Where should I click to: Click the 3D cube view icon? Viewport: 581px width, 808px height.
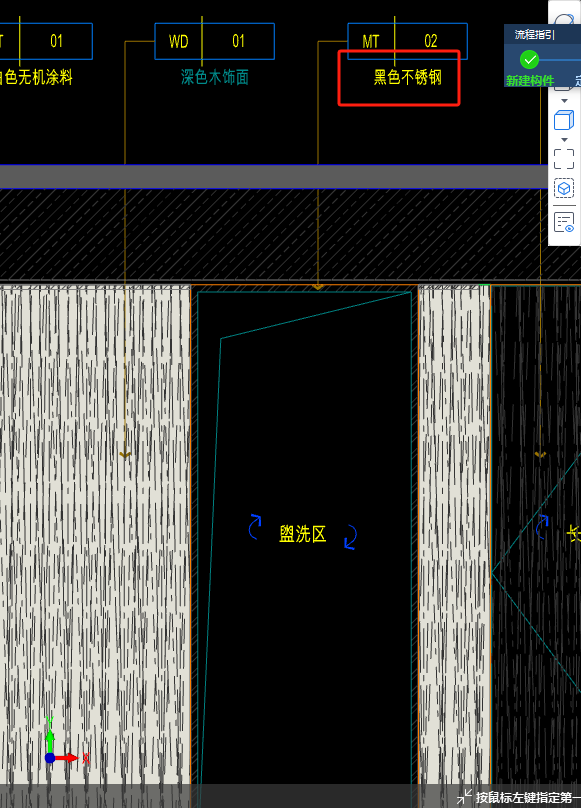pyautogui.click(x=563, y=120)
